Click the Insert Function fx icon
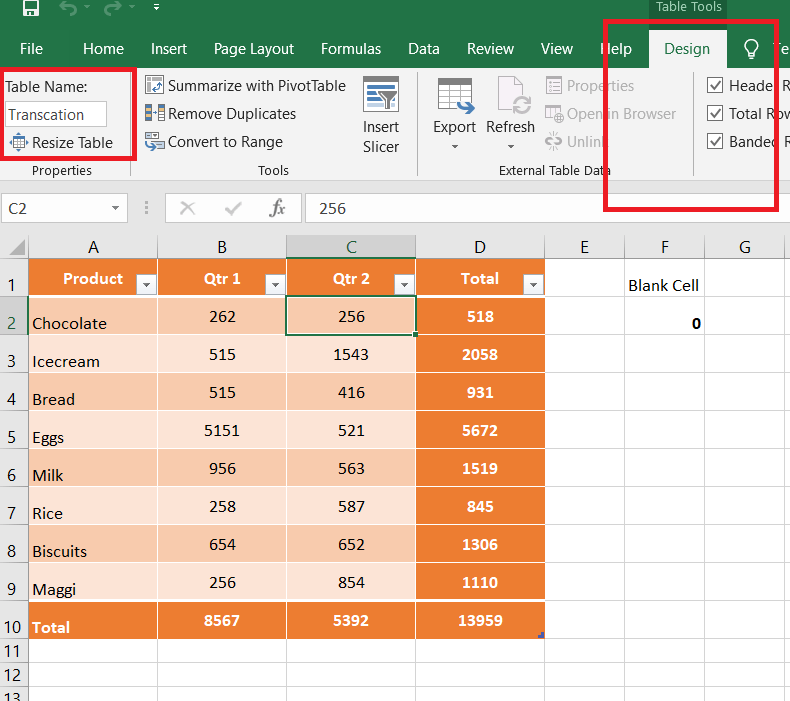Viewport: 790px width, 701px height. pyautogui.click(x=277, y=208)
